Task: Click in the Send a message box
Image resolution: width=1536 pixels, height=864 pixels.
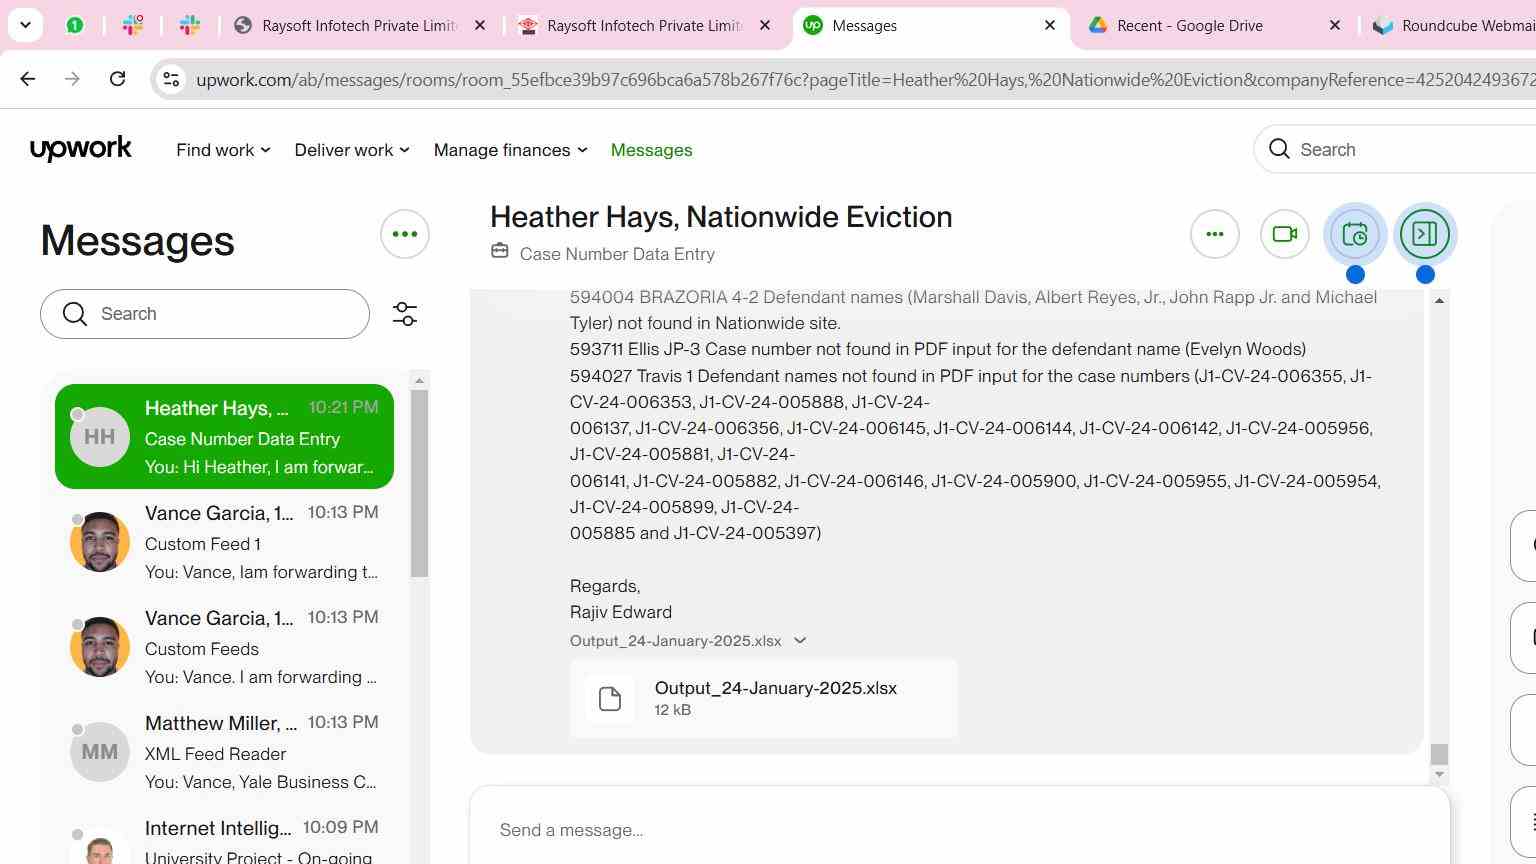Action: (960, 829)
